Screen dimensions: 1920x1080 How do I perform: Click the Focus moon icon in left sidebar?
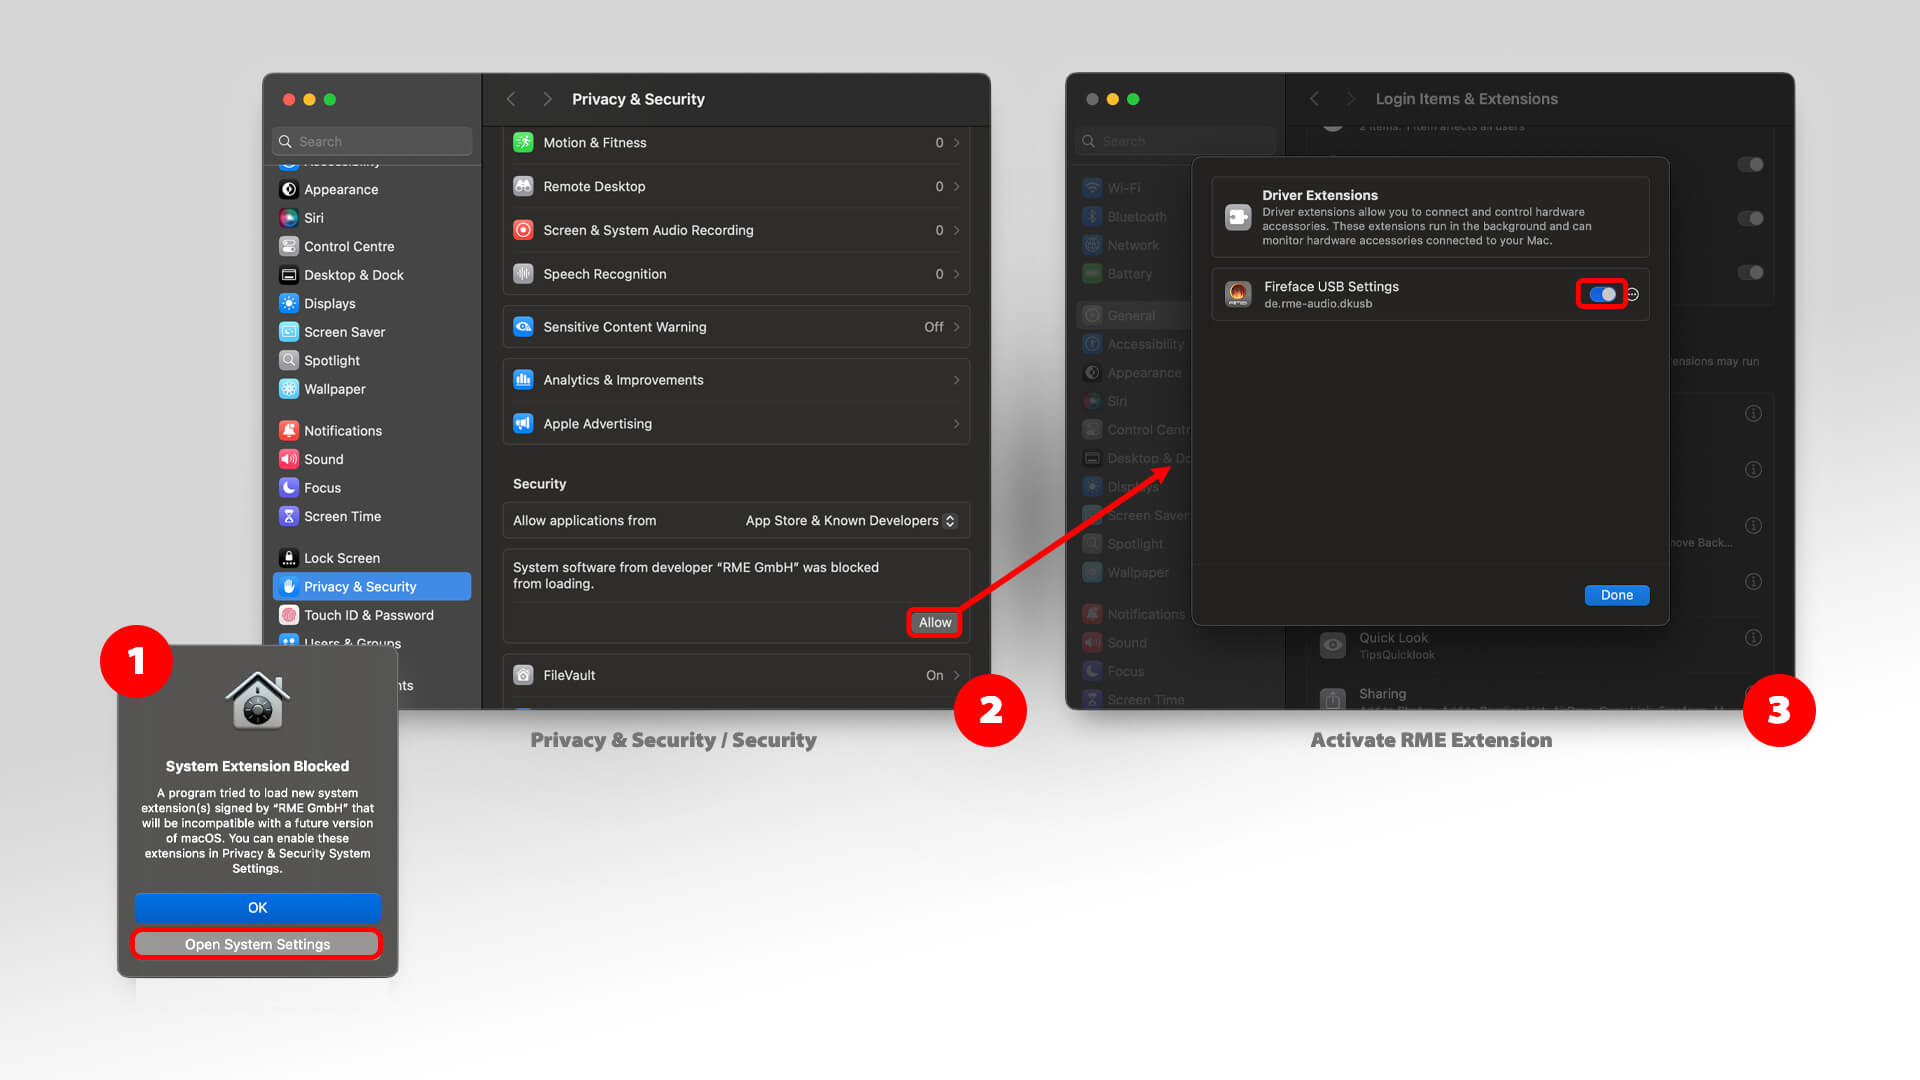coord(289,487)
